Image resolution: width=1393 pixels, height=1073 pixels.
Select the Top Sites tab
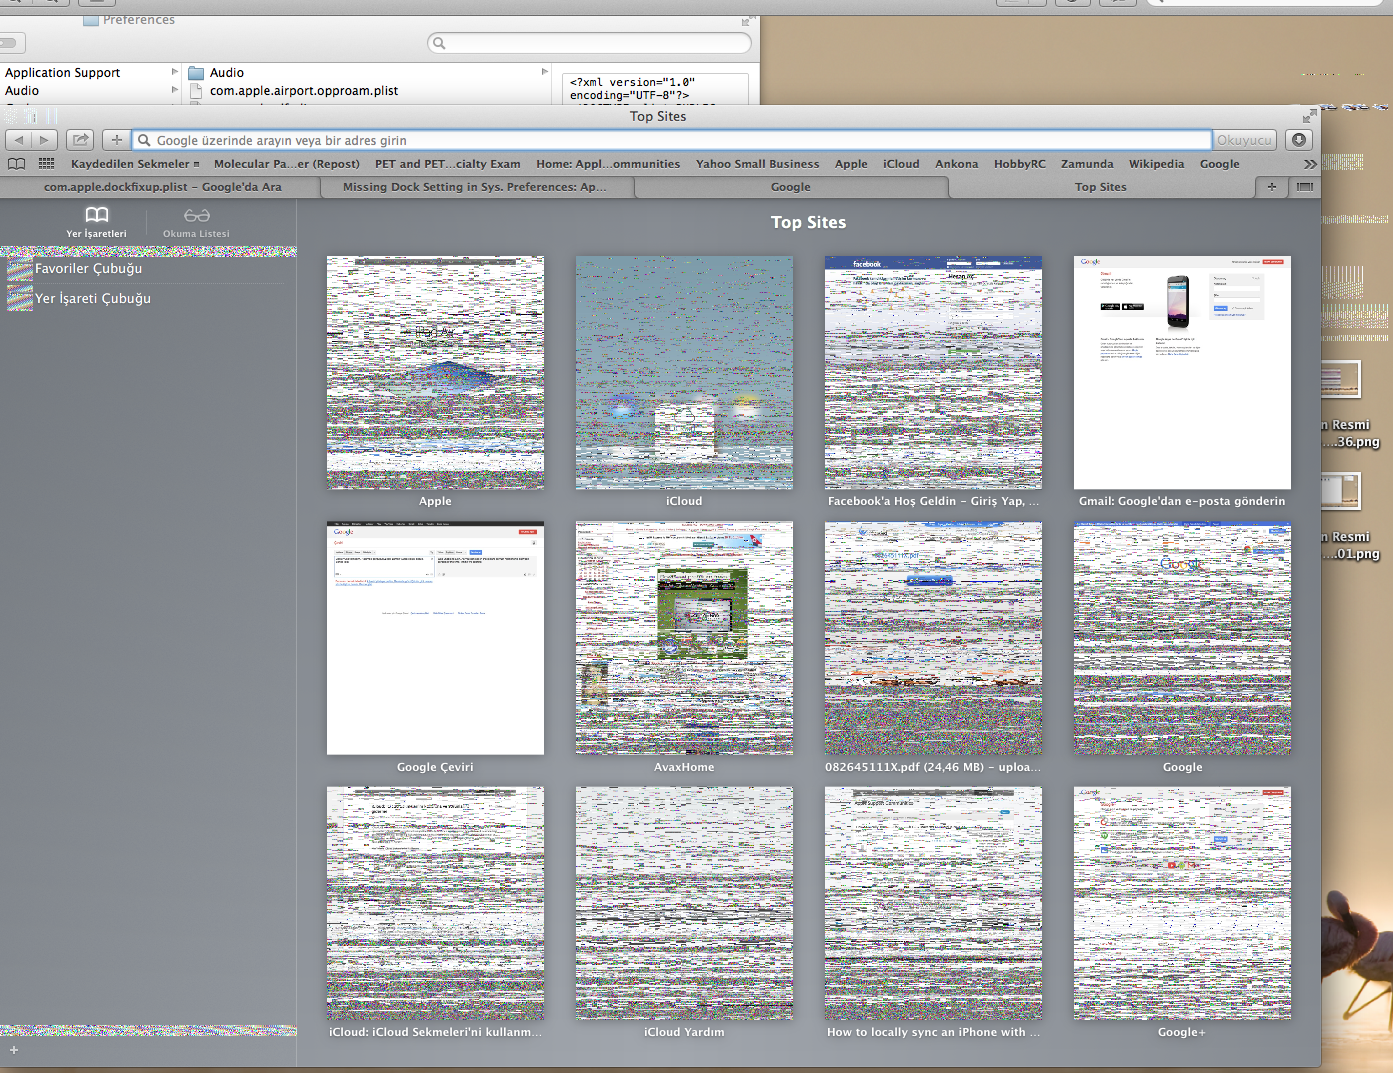coord(1101,187)
